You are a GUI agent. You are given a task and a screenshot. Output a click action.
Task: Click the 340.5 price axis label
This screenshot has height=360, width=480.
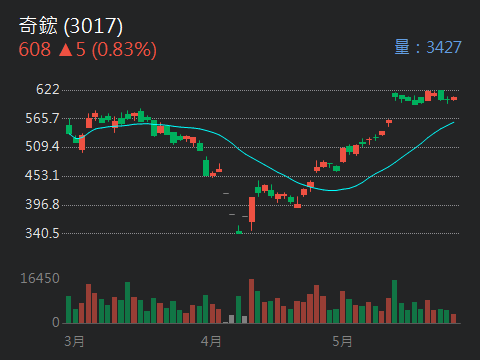click(42, 233)
